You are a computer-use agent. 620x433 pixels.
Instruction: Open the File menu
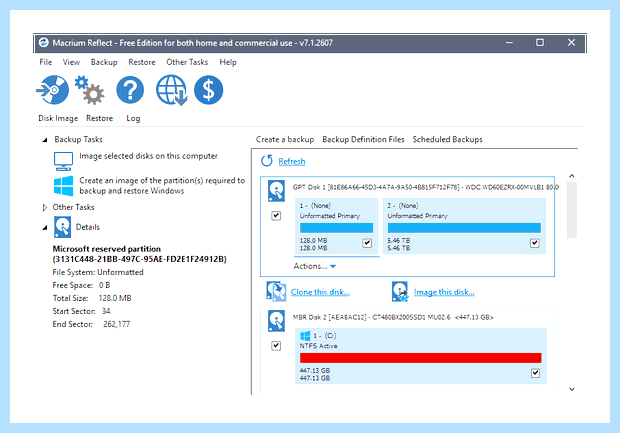[x=45, y=62]
